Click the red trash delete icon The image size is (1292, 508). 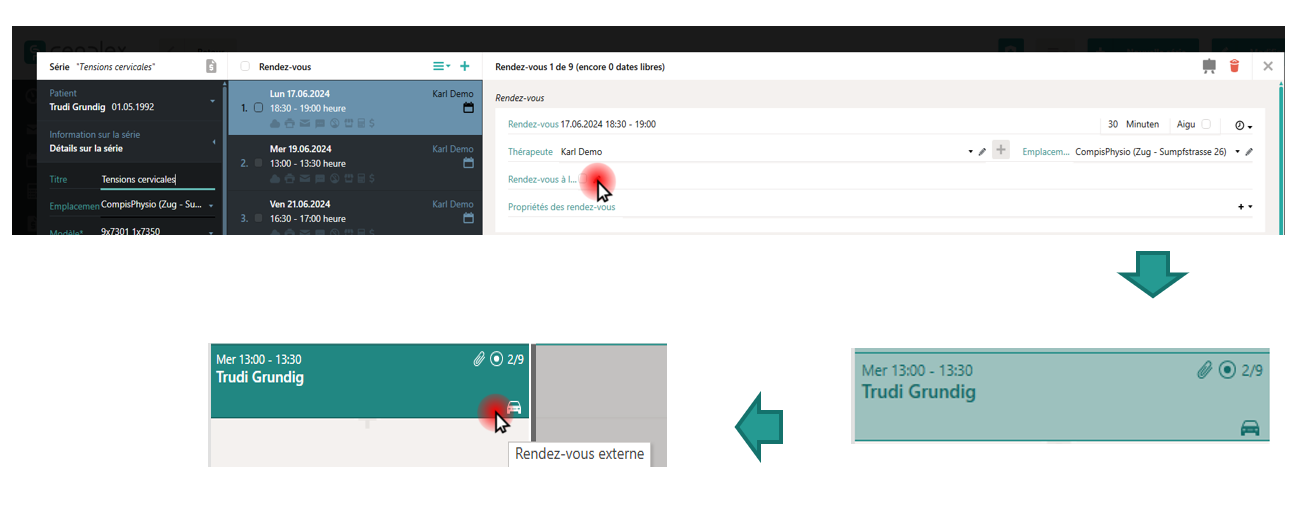coord(1234,66)
